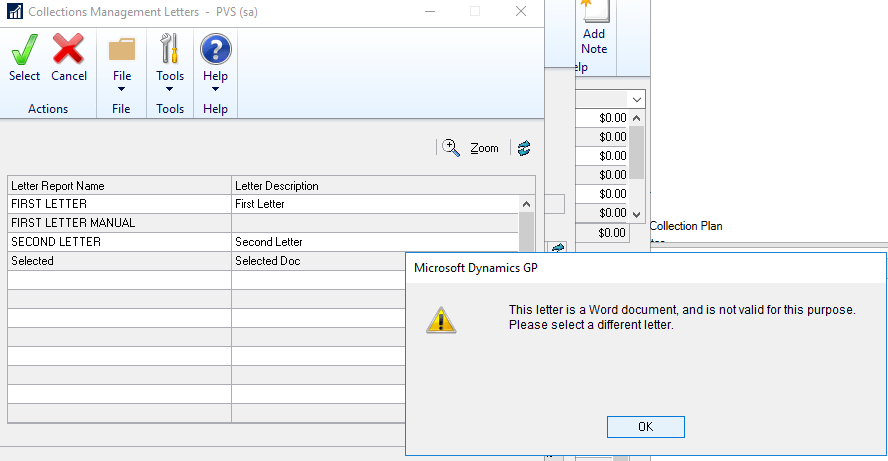Select the FIRST LETTER row

(x=263, y=204)
